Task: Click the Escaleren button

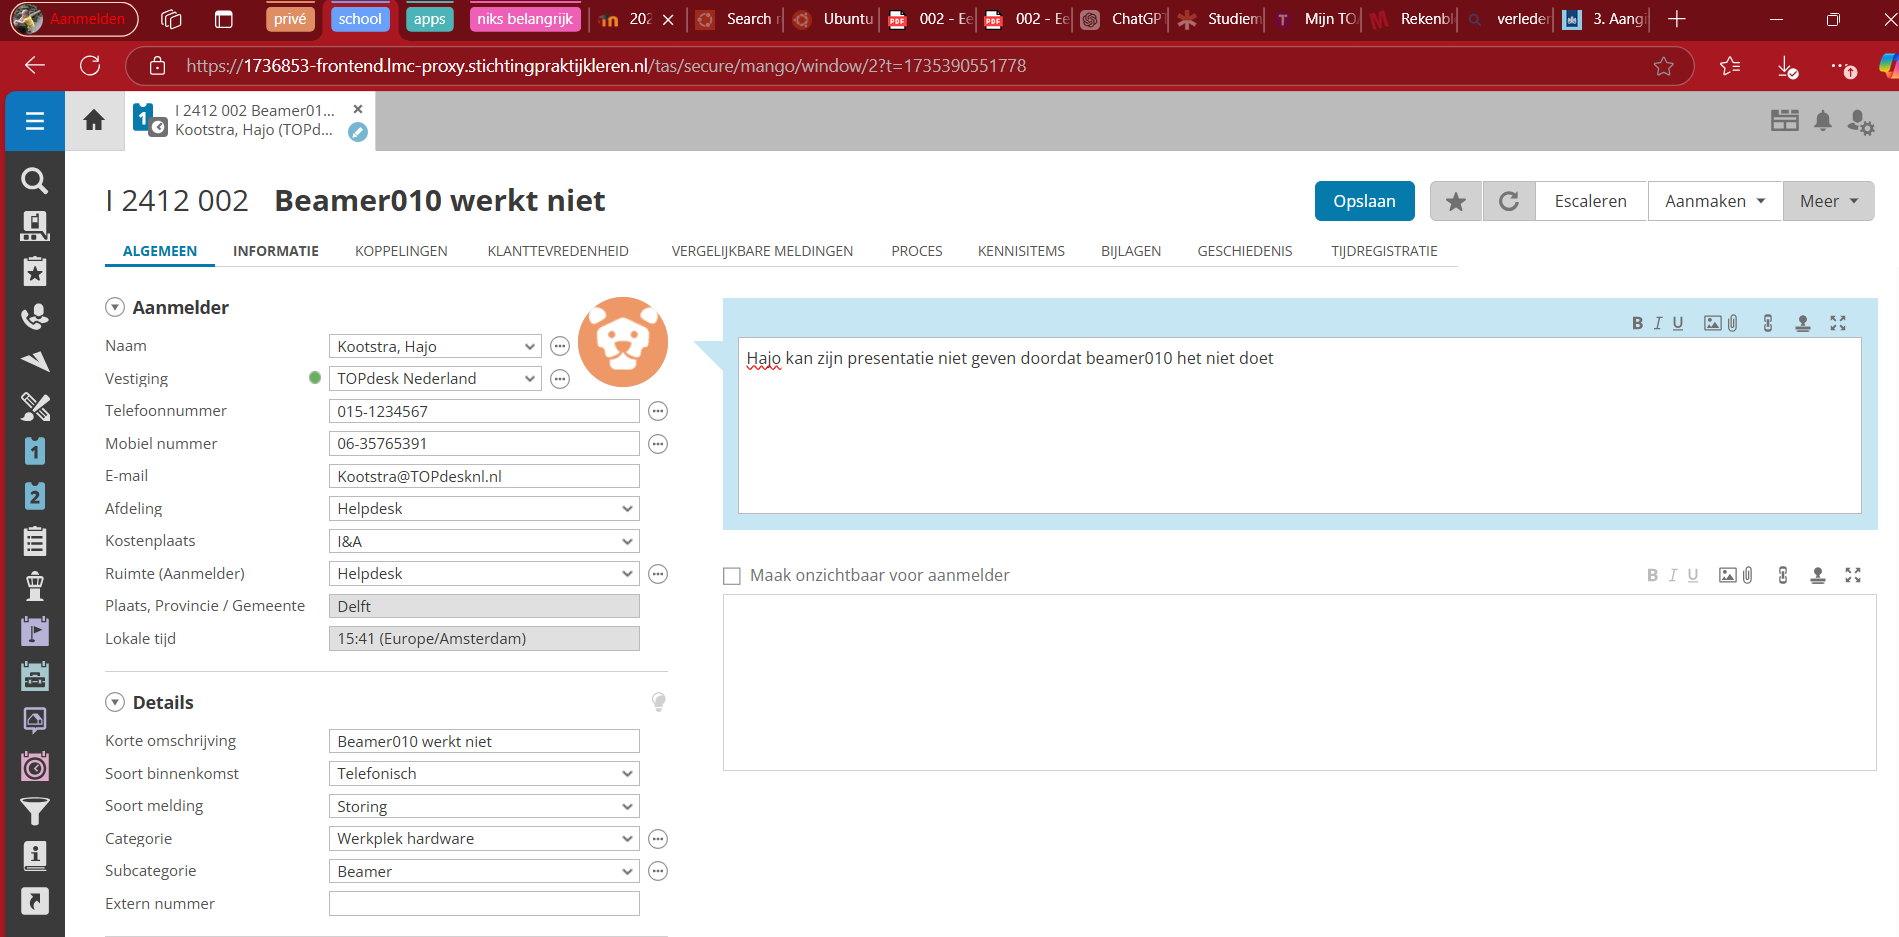Action: pos(1590,201)
